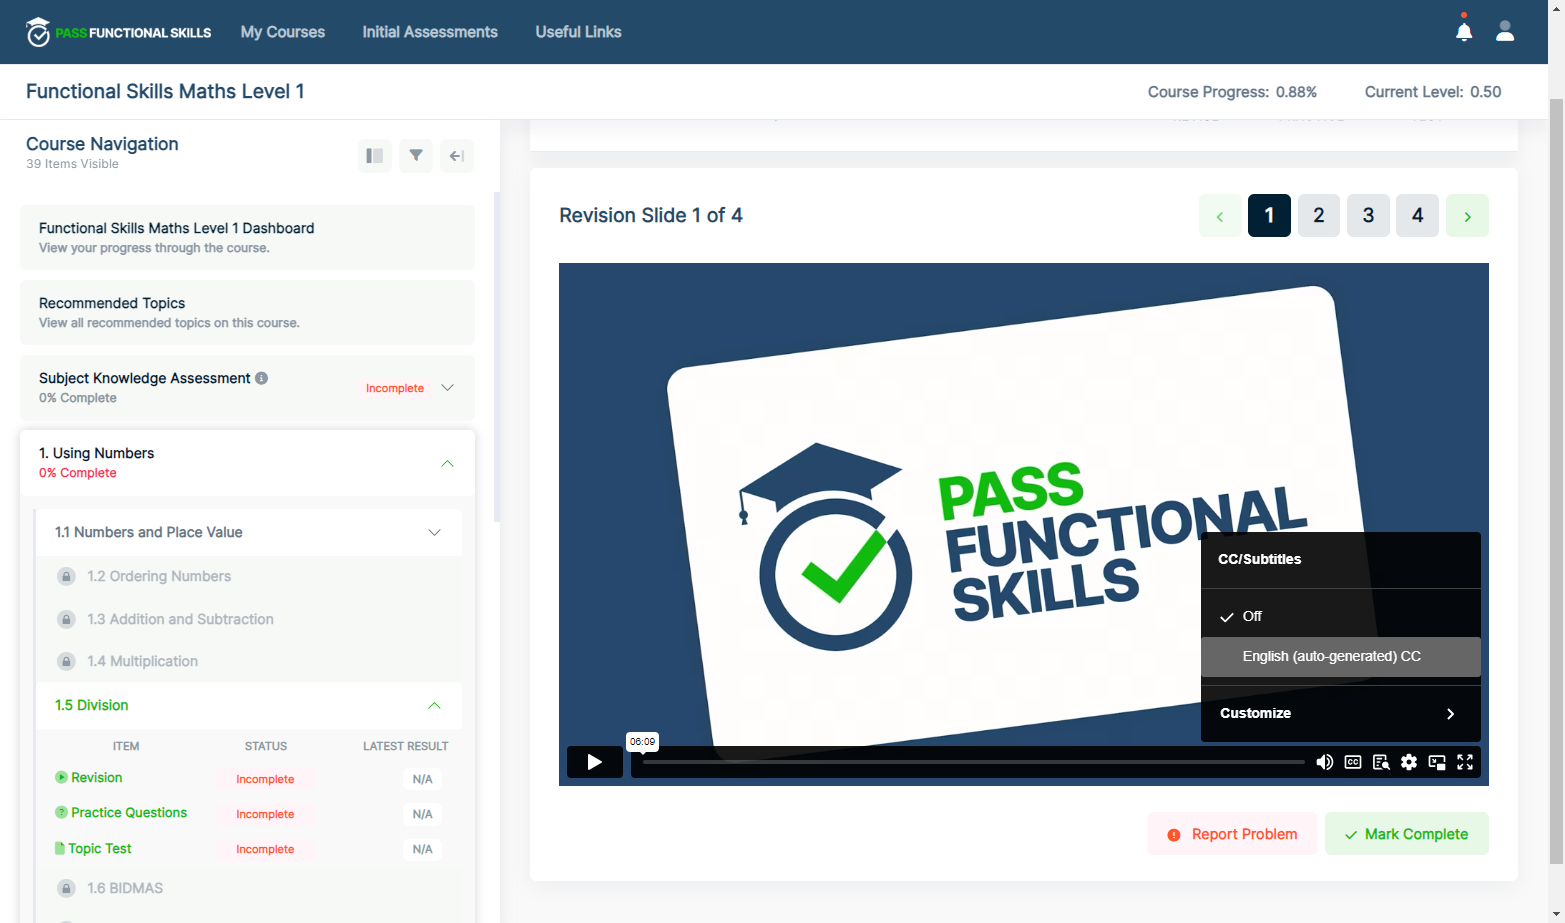1565x923 pixels.
Task: Switch to revision slide 3
Action: click(x=1369, y=216)
